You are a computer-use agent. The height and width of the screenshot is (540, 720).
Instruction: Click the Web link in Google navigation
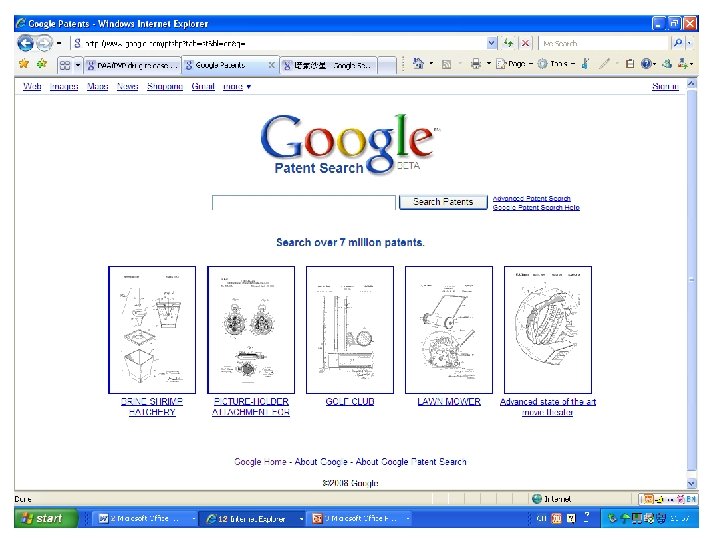(32, 86)
